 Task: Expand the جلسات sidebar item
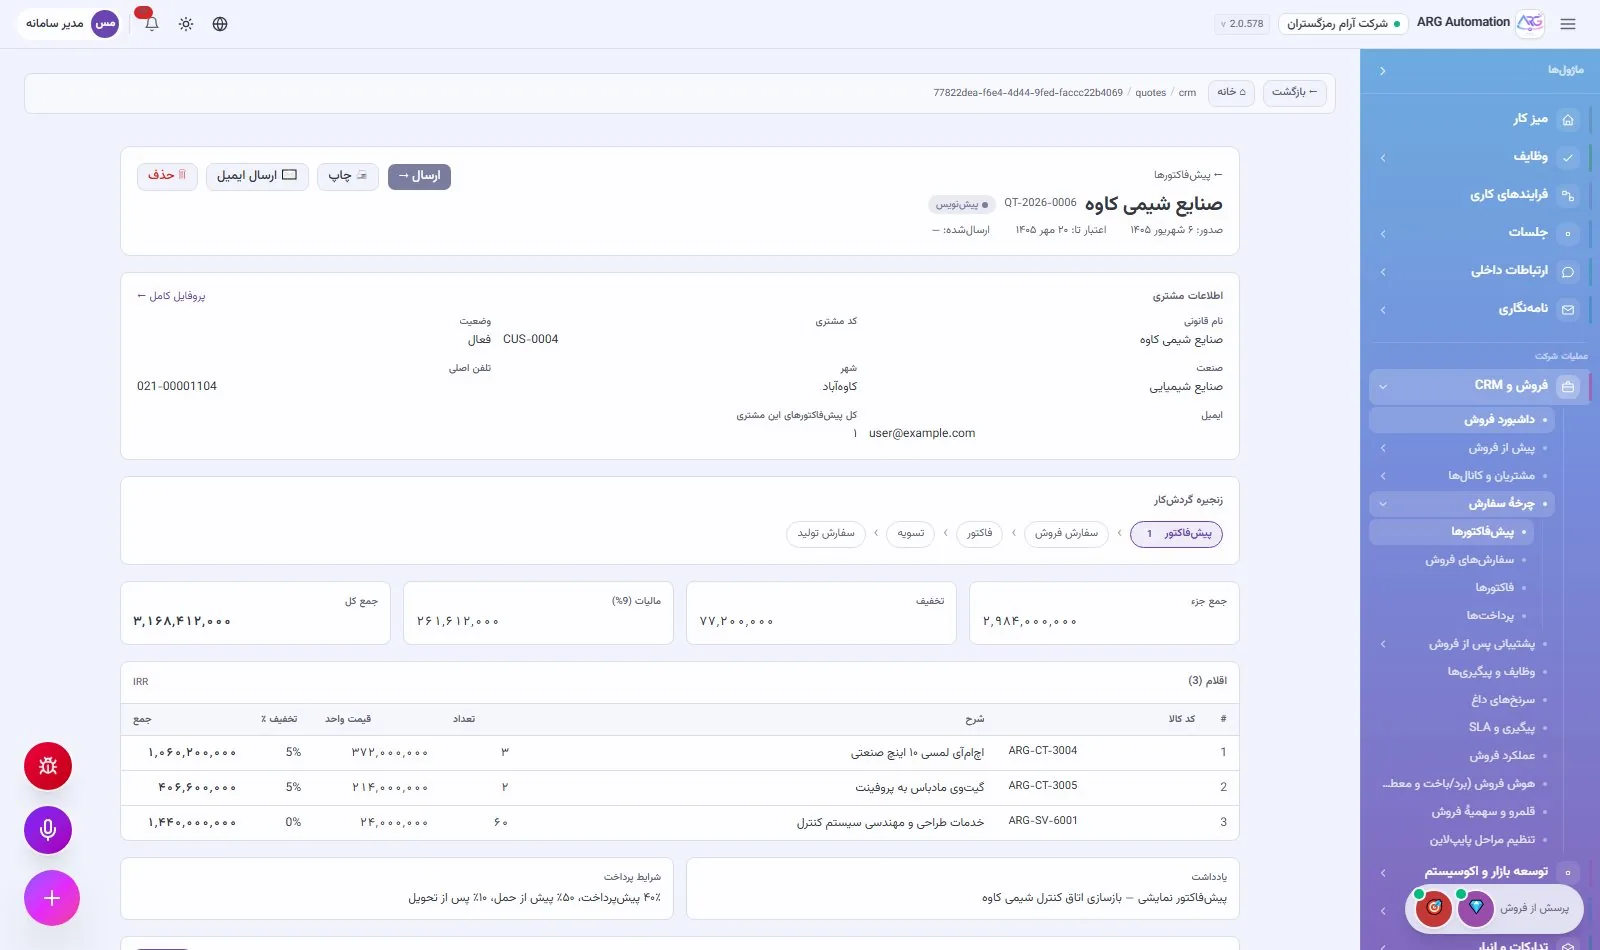pyautogui.click(x=1382, y=233)
